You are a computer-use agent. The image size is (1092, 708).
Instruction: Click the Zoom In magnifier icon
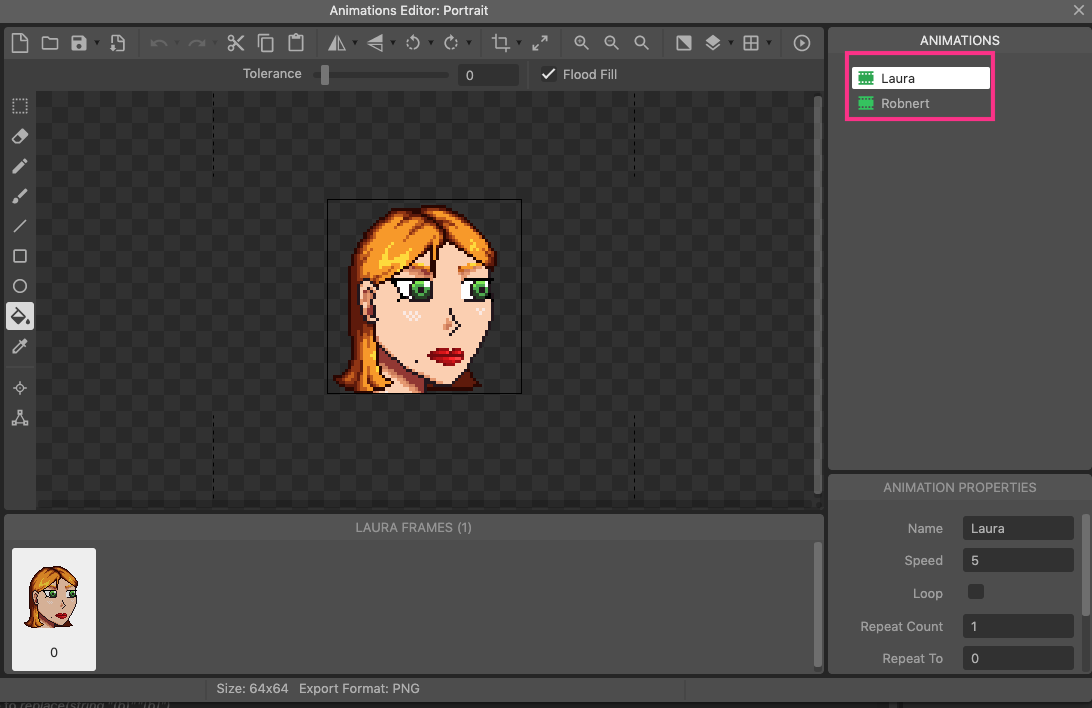coord(581,43)
